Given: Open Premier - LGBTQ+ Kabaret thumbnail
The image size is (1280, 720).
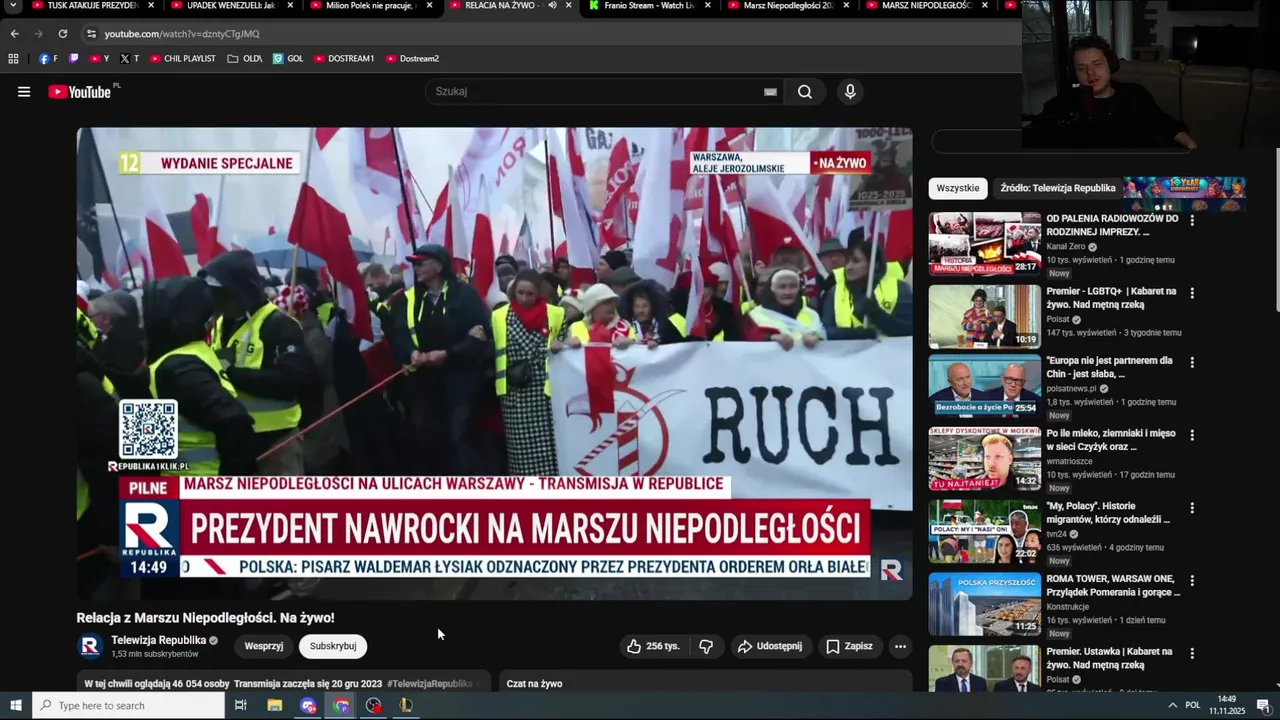Looking at the screenshot, I should (x=984, y=316).
